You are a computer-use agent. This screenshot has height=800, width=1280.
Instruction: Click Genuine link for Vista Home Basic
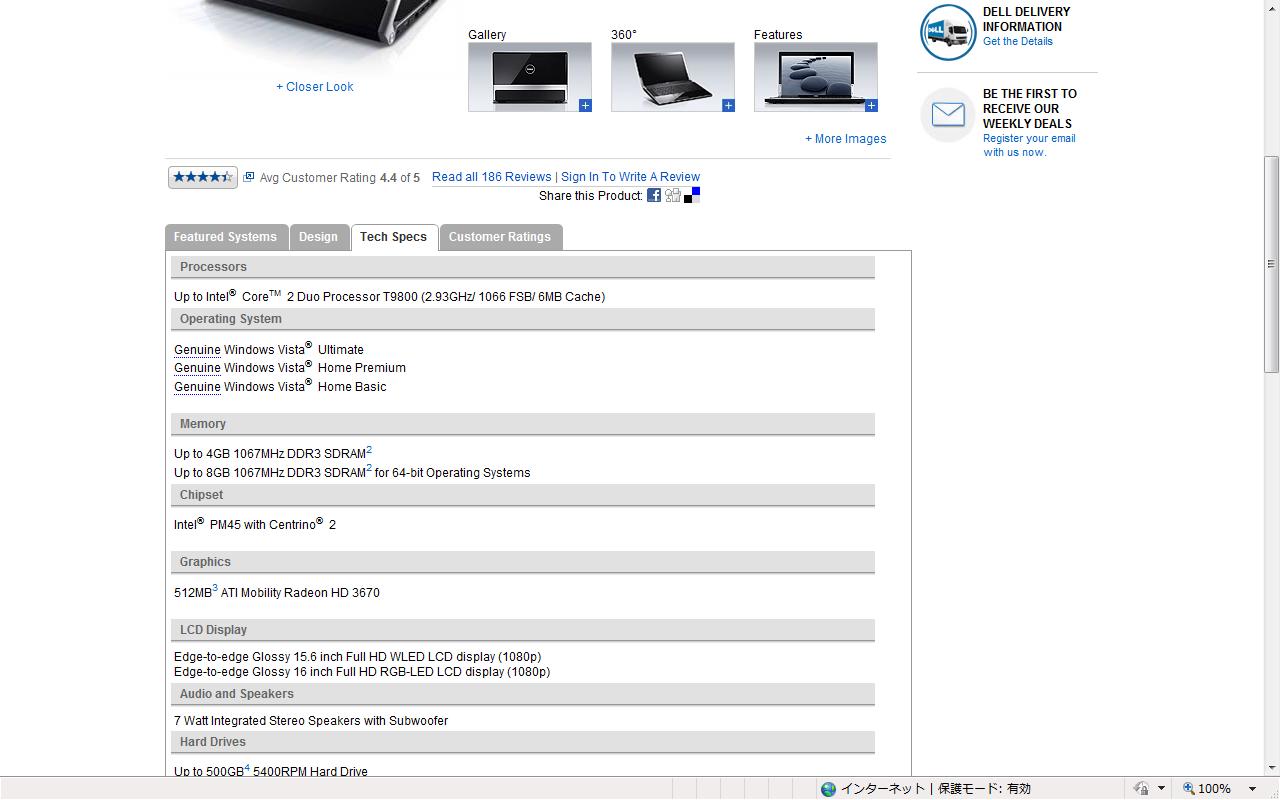[197, 387]
